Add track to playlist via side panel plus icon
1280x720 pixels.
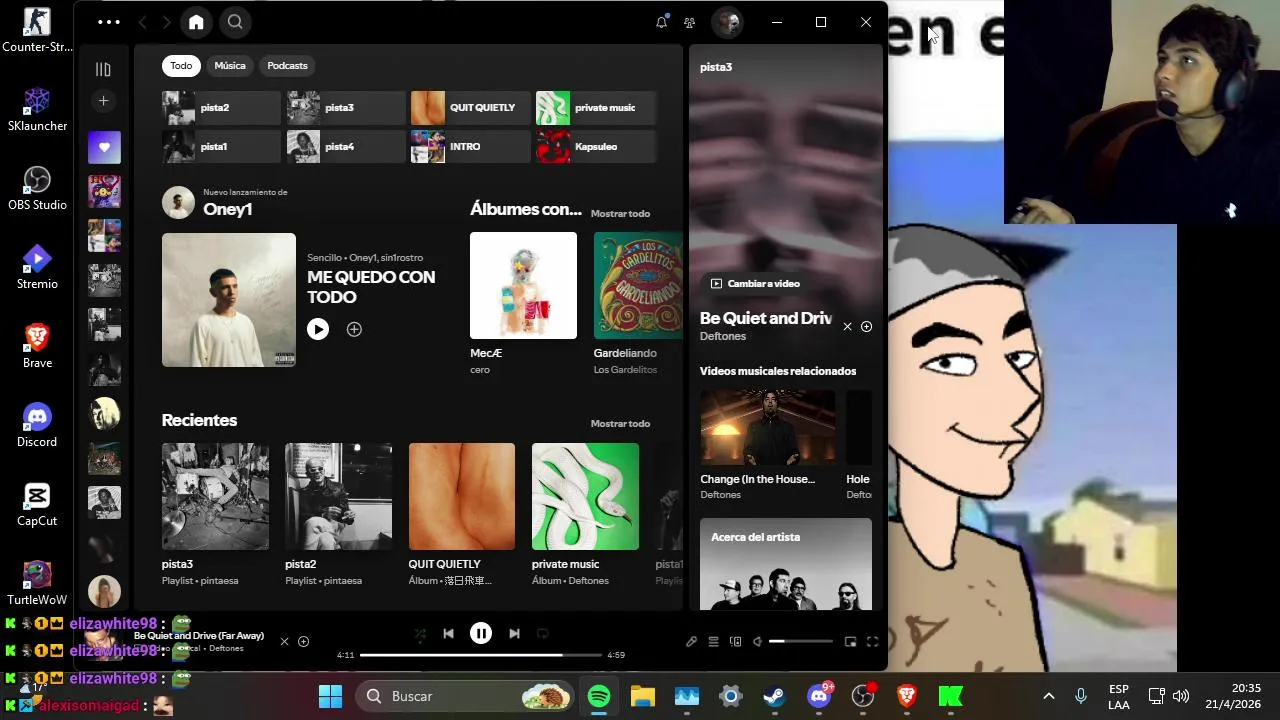866,327
